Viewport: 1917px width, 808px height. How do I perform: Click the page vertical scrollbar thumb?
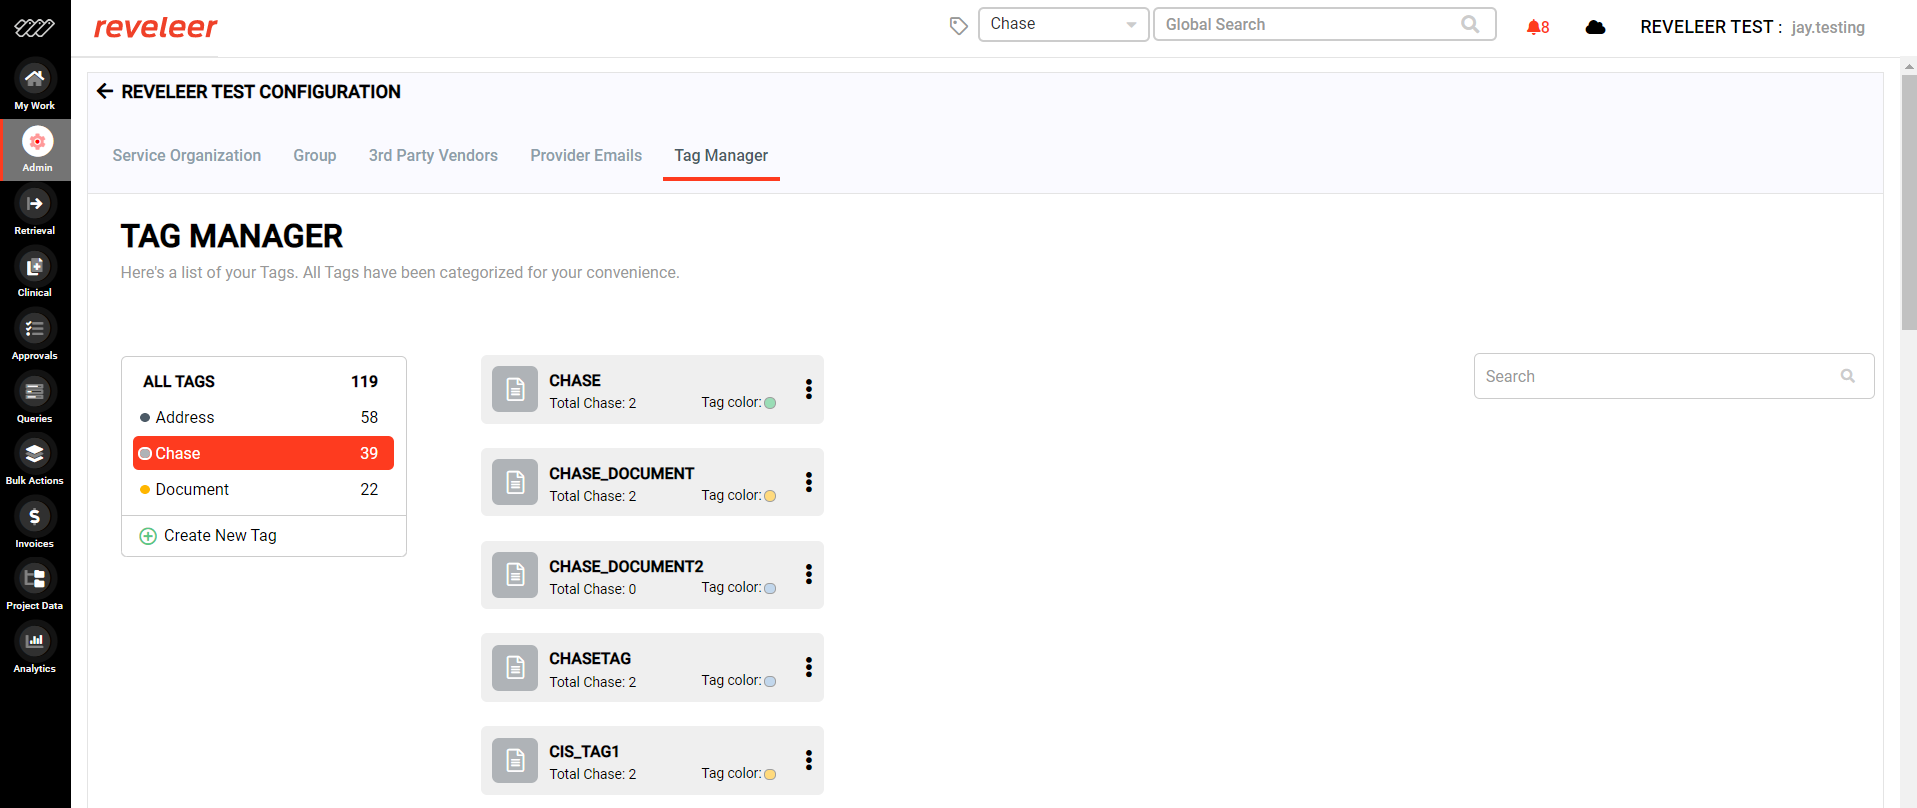point(1909,202)
